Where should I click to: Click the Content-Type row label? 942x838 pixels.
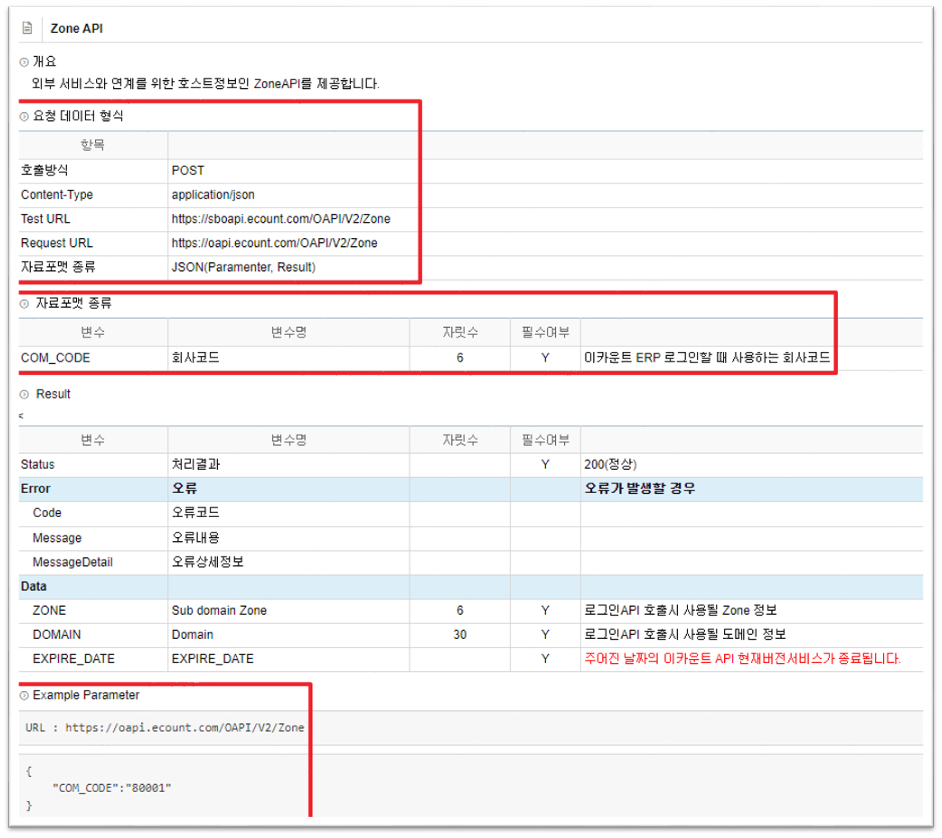pyautogui.click(x=57, y=195)
